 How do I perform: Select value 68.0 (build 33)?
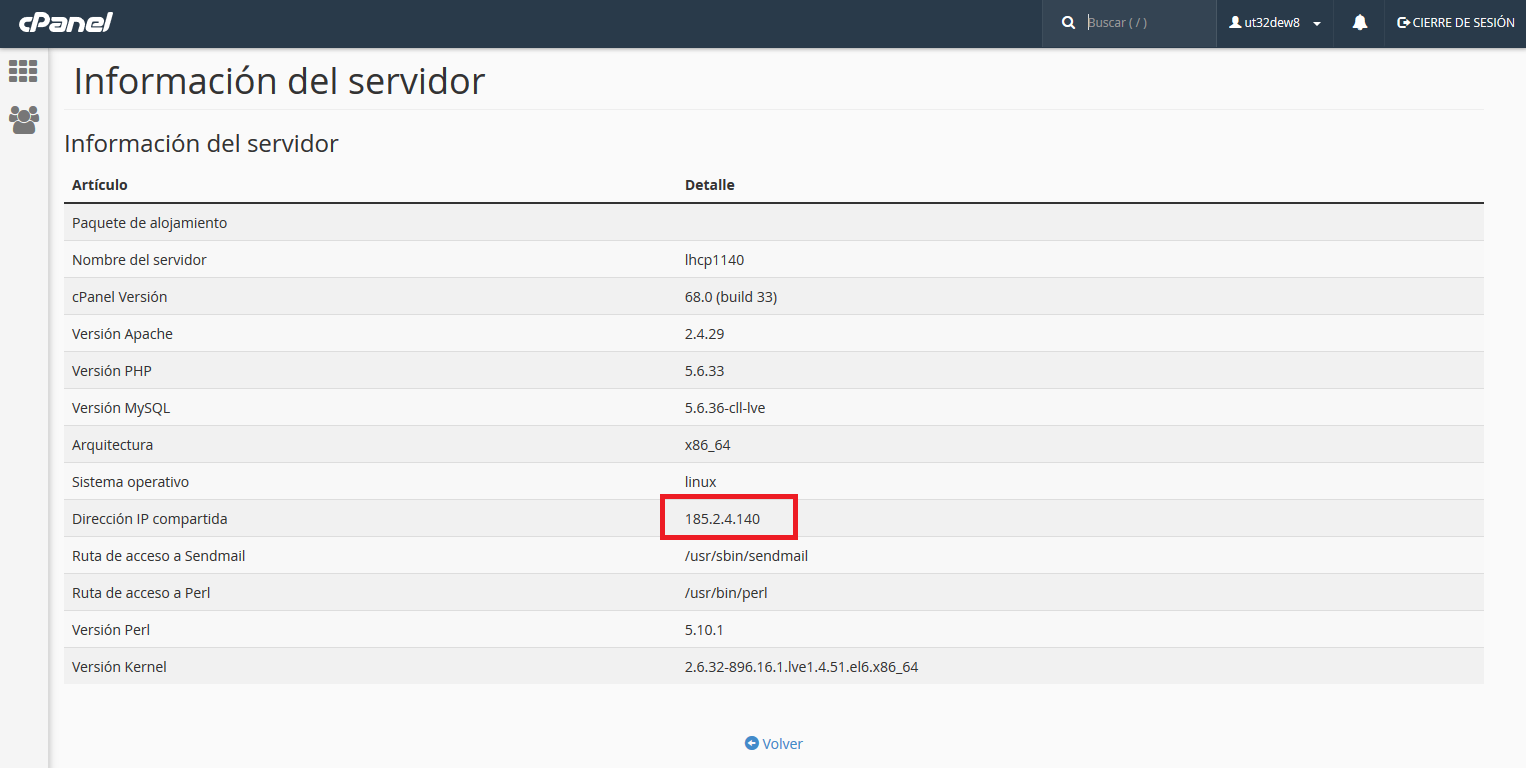[731, 297]
